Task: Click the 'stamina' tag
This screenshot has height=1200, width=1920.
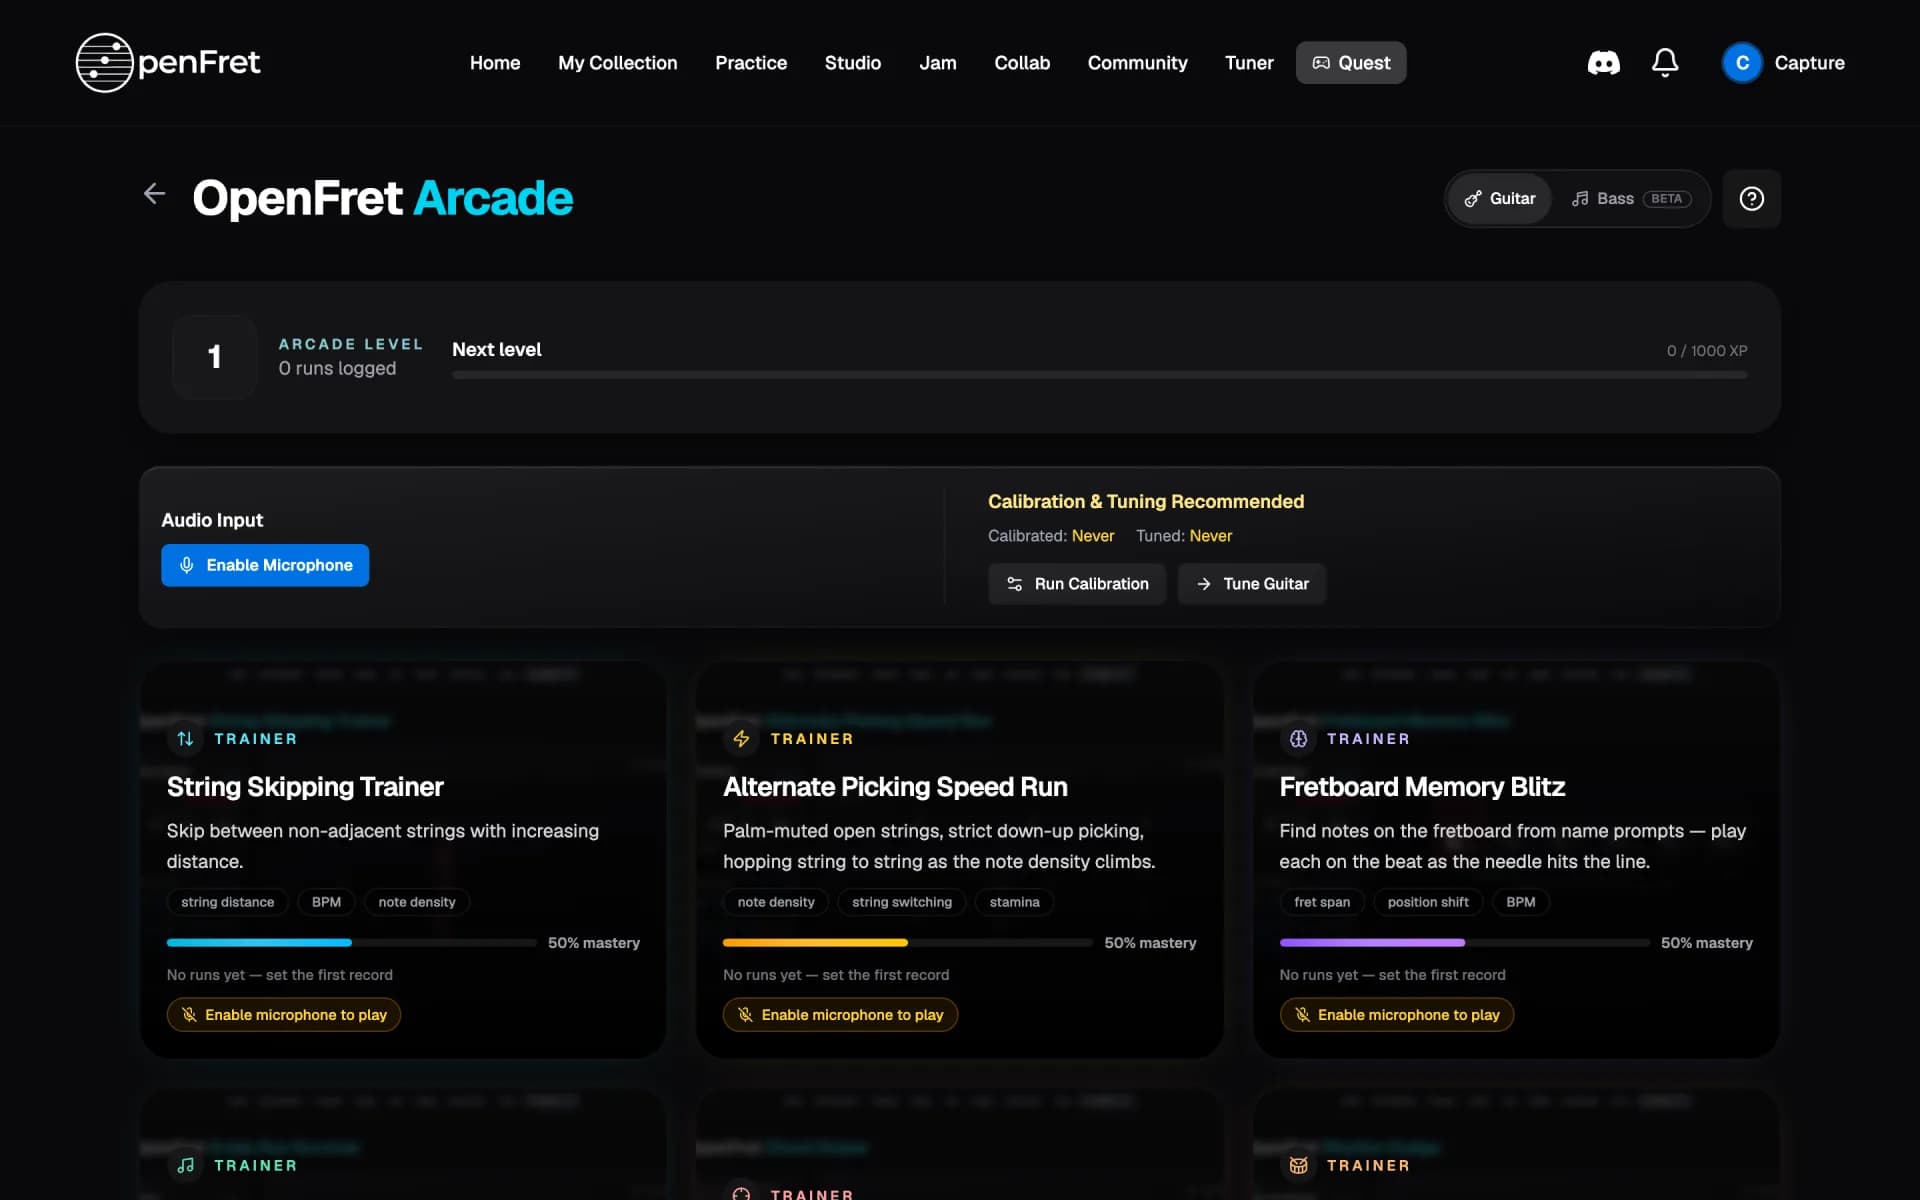Action: tap(1014, 902)
